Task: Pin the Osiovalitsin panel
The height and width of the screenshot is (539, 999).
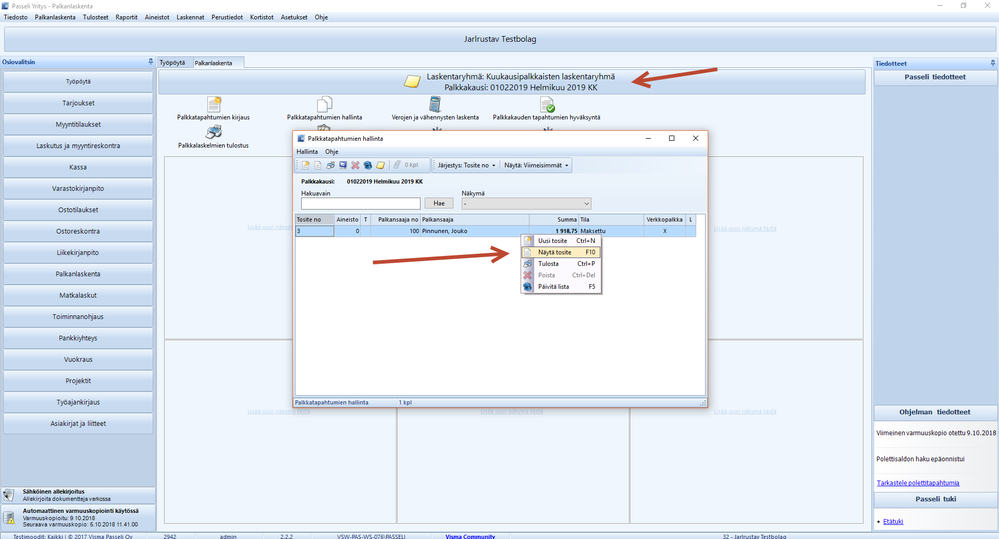Action: pyautogui.click(x=151, y=62)
